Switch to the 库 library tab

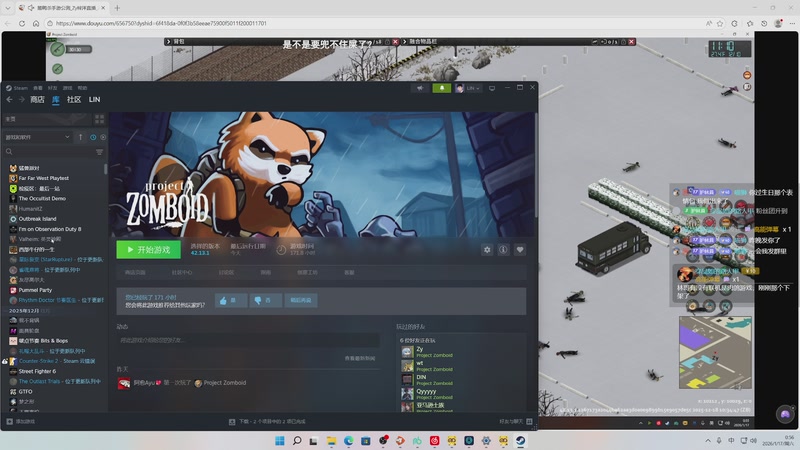(56, 99)
